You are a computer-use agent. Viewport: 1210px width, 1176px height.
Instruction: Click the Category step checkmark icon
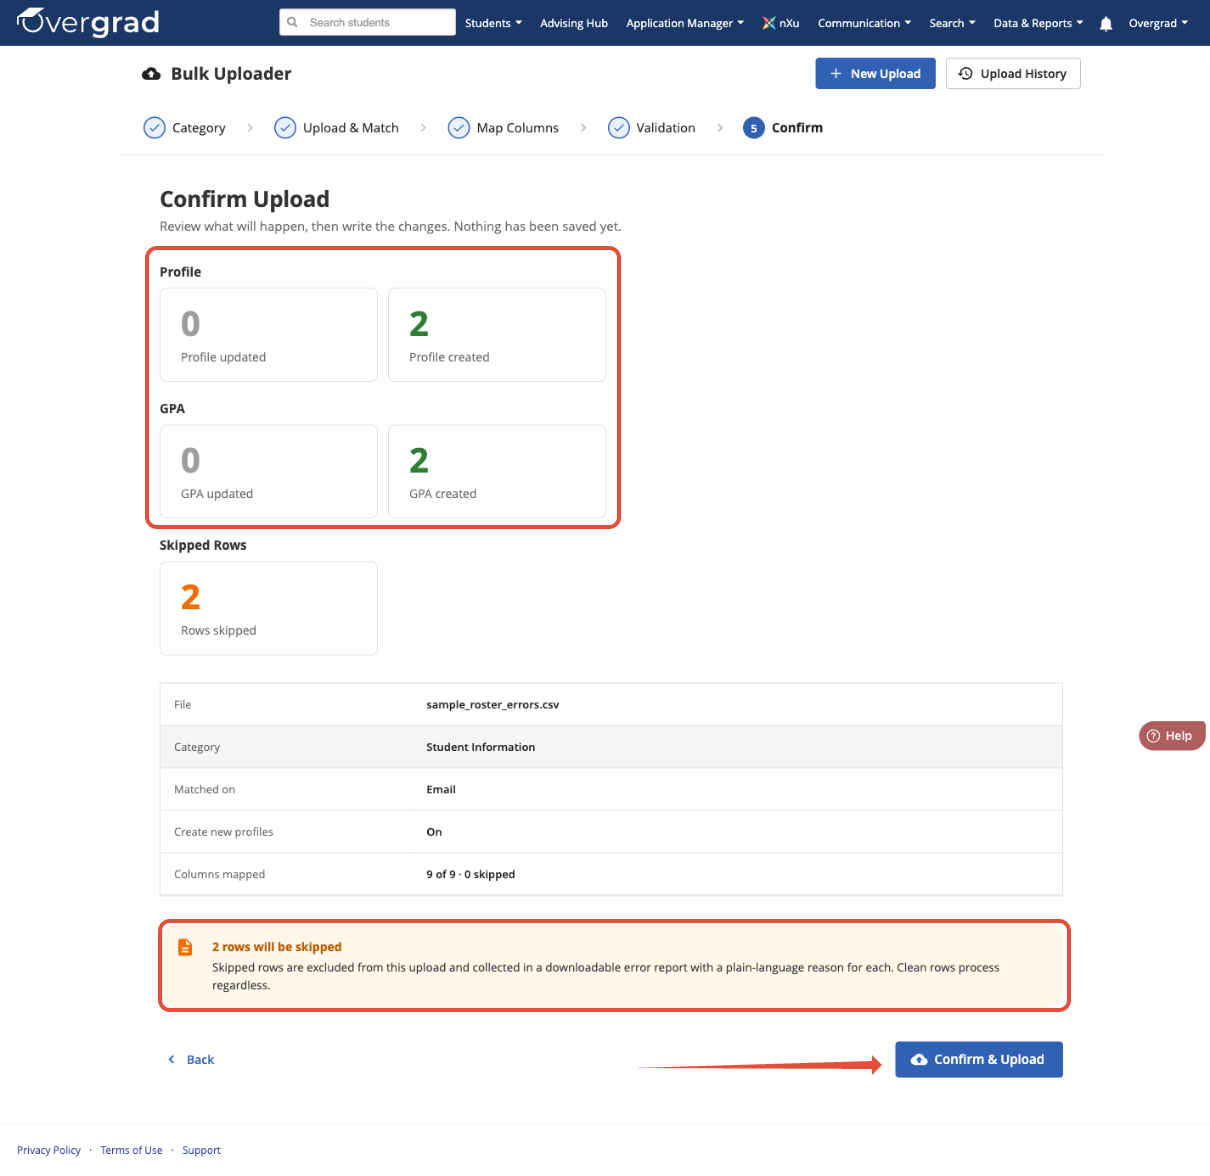[154, 128]
